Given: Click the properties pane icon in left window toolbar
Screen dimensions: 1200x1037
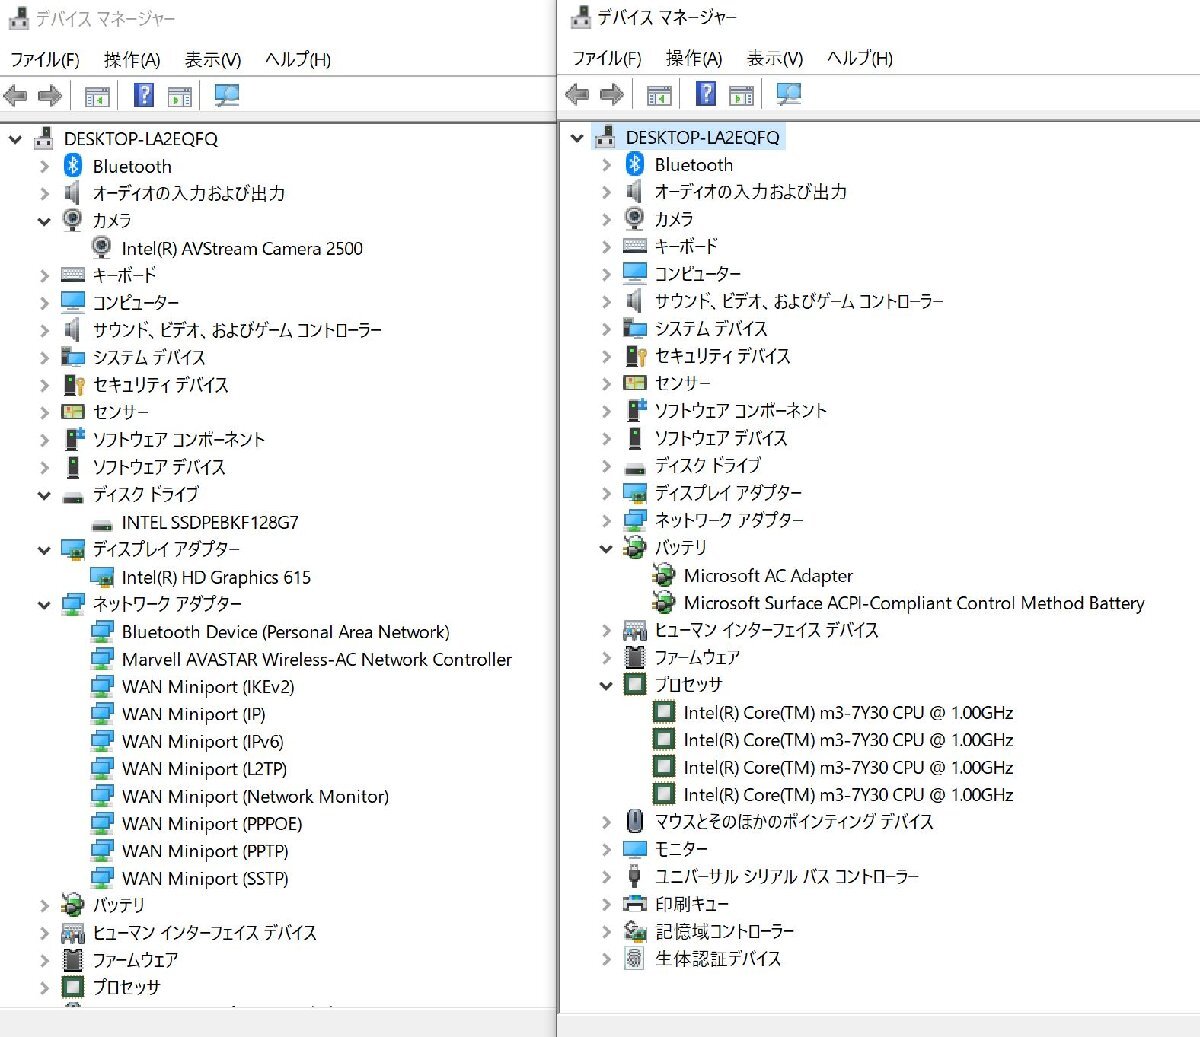Looking at the screenshot, I should pos(180,97).
